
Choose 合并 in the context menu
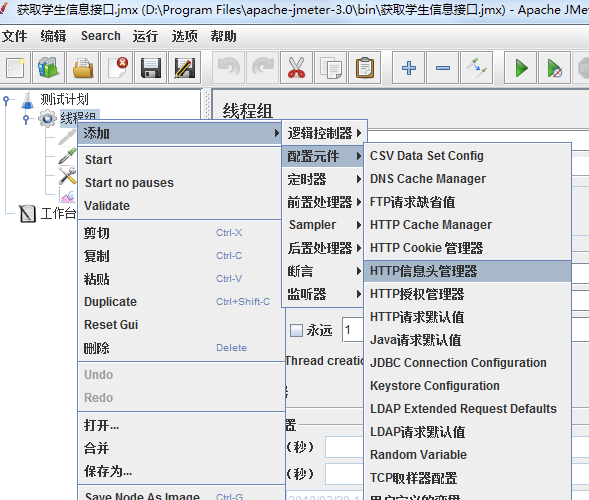click(x=180, y=449)
